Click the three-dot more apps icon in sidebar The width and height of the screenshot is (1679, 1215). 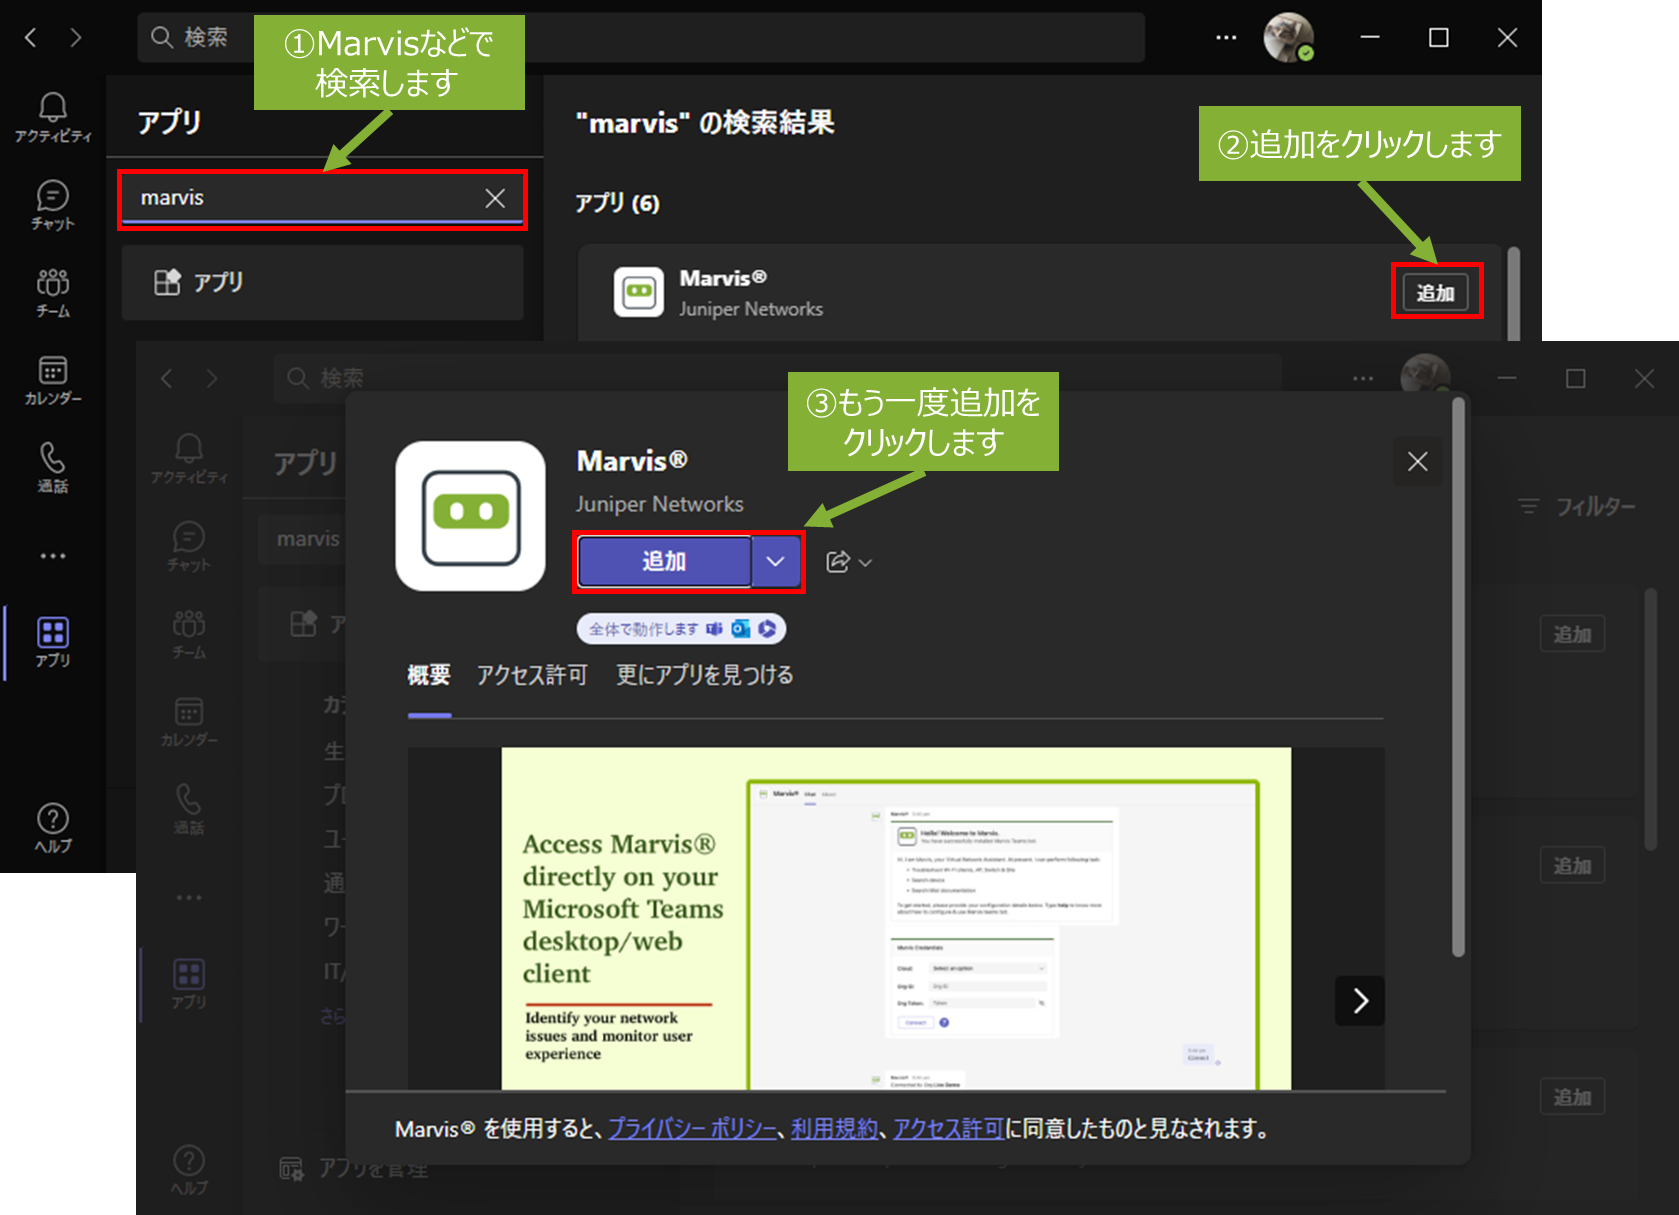pos(52,556)
